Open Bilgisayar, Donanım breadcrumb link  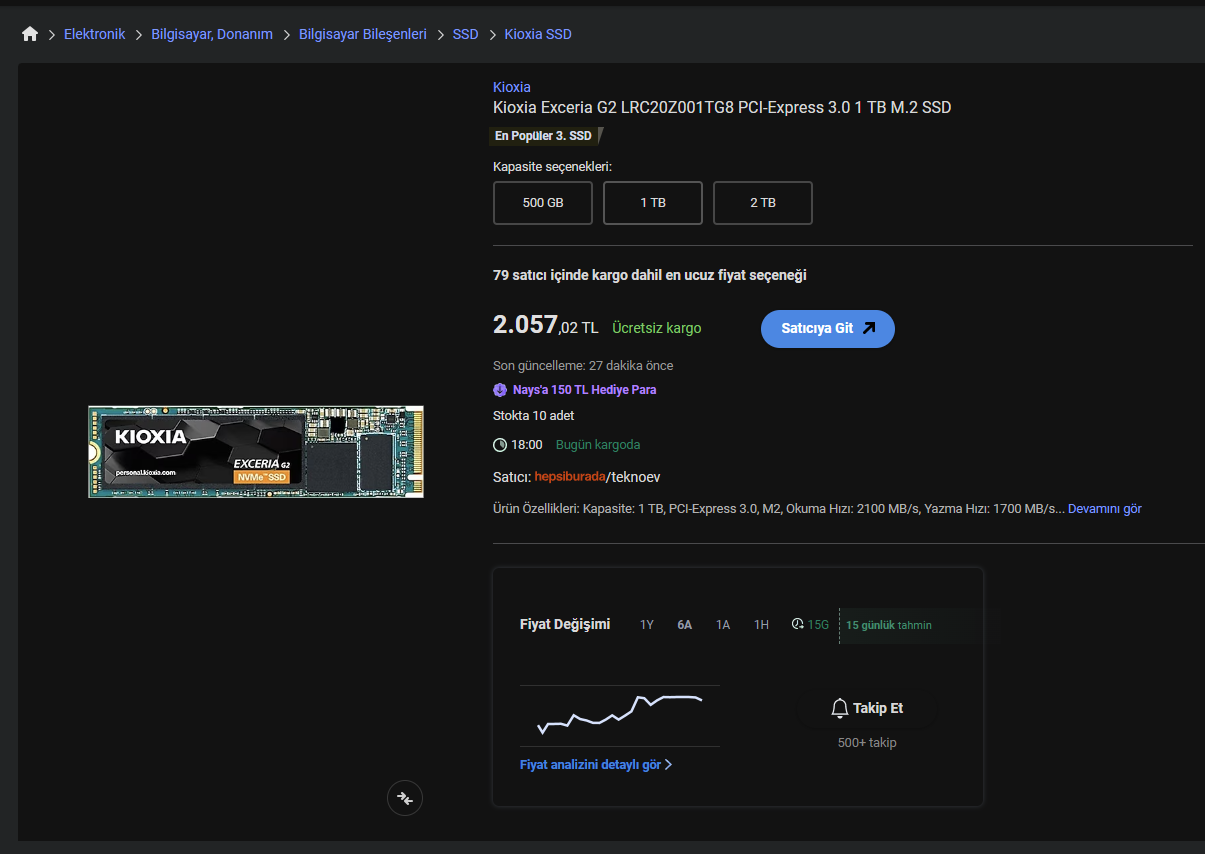[x=212, y=34]
